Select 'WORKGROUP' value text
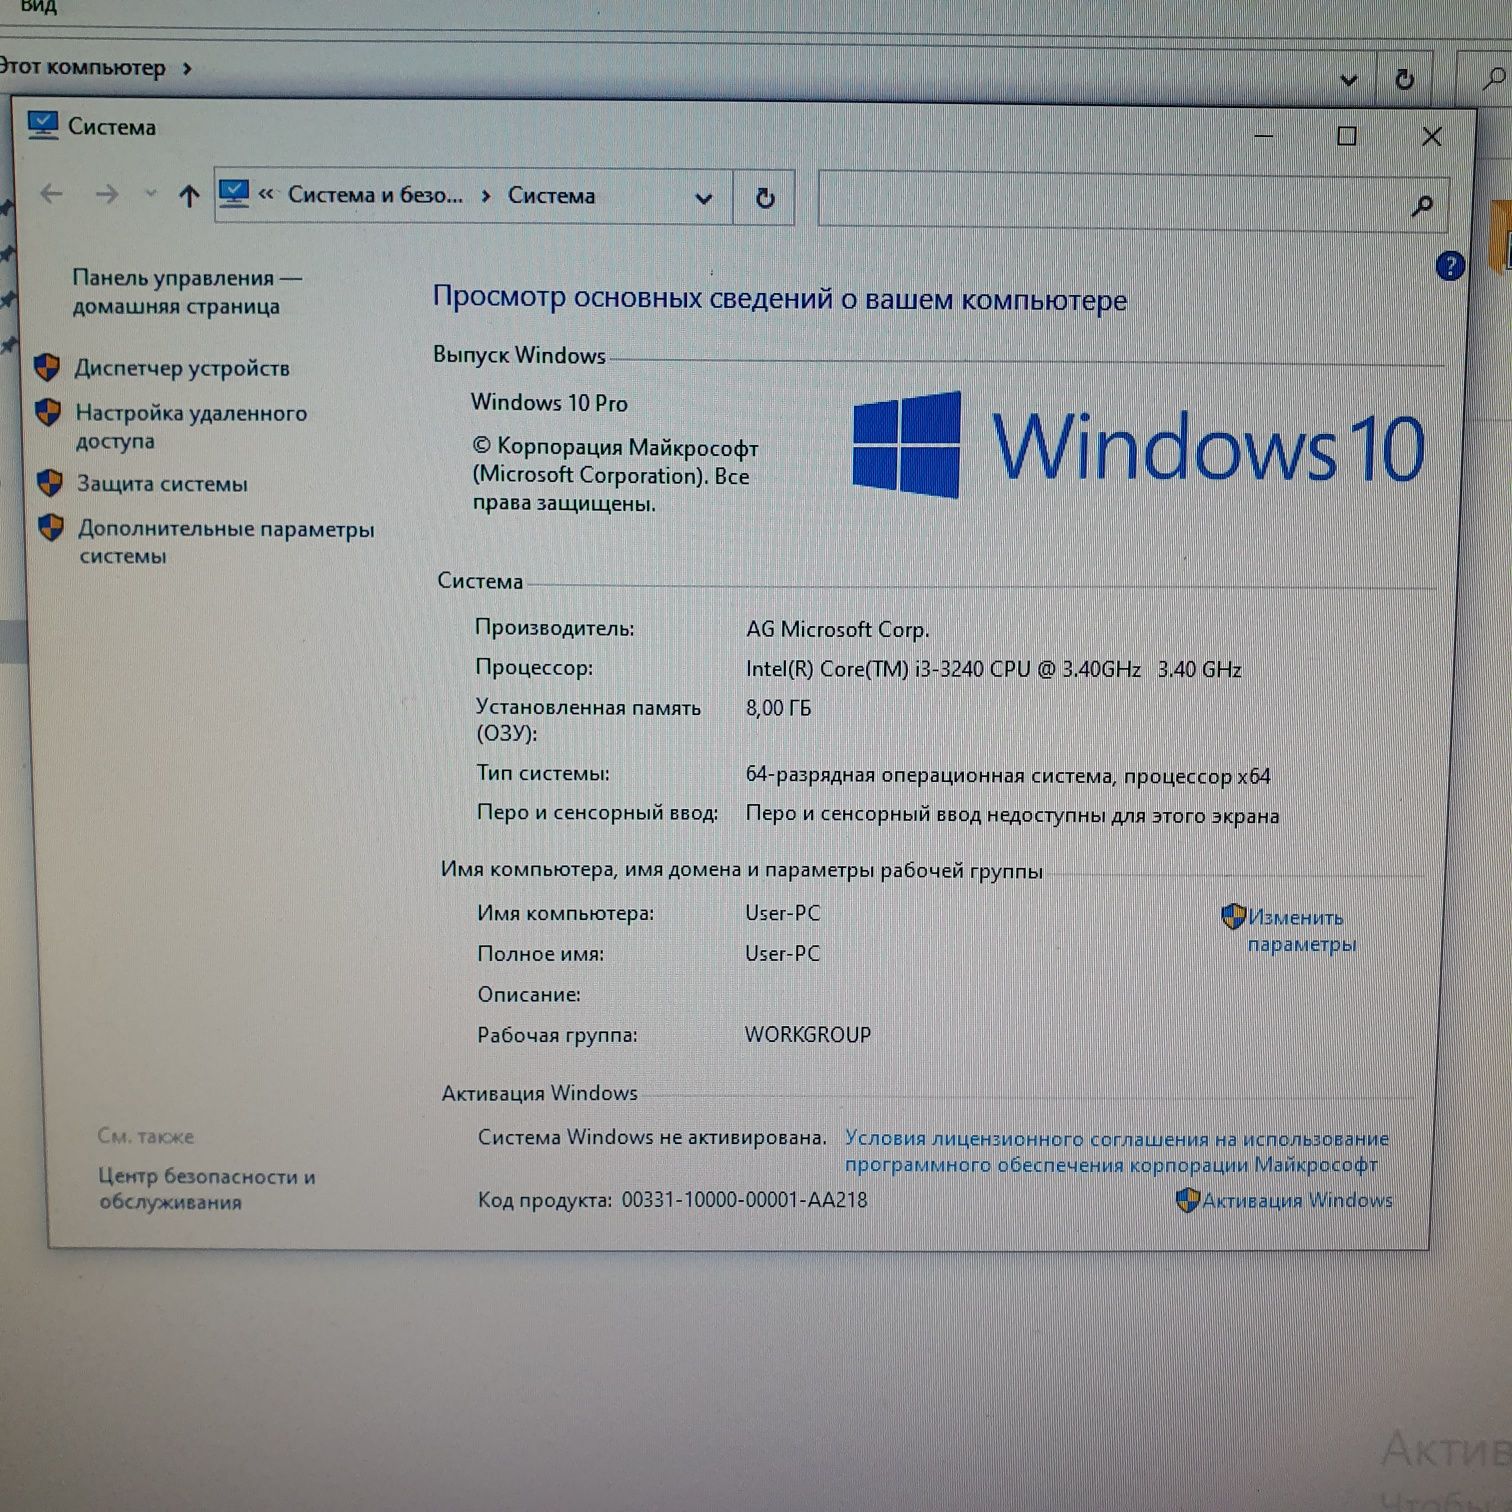This screenshot has width=1512, height=1512. [x=807, y=1034]
